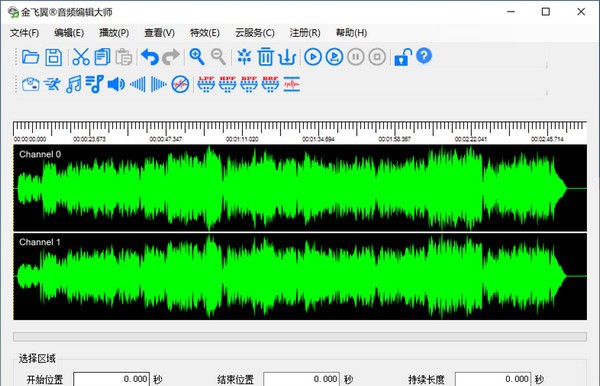Viewport: 600px width, 386px height.
Task: Click ruler marker 00:01:34.694
Action: 318,139
